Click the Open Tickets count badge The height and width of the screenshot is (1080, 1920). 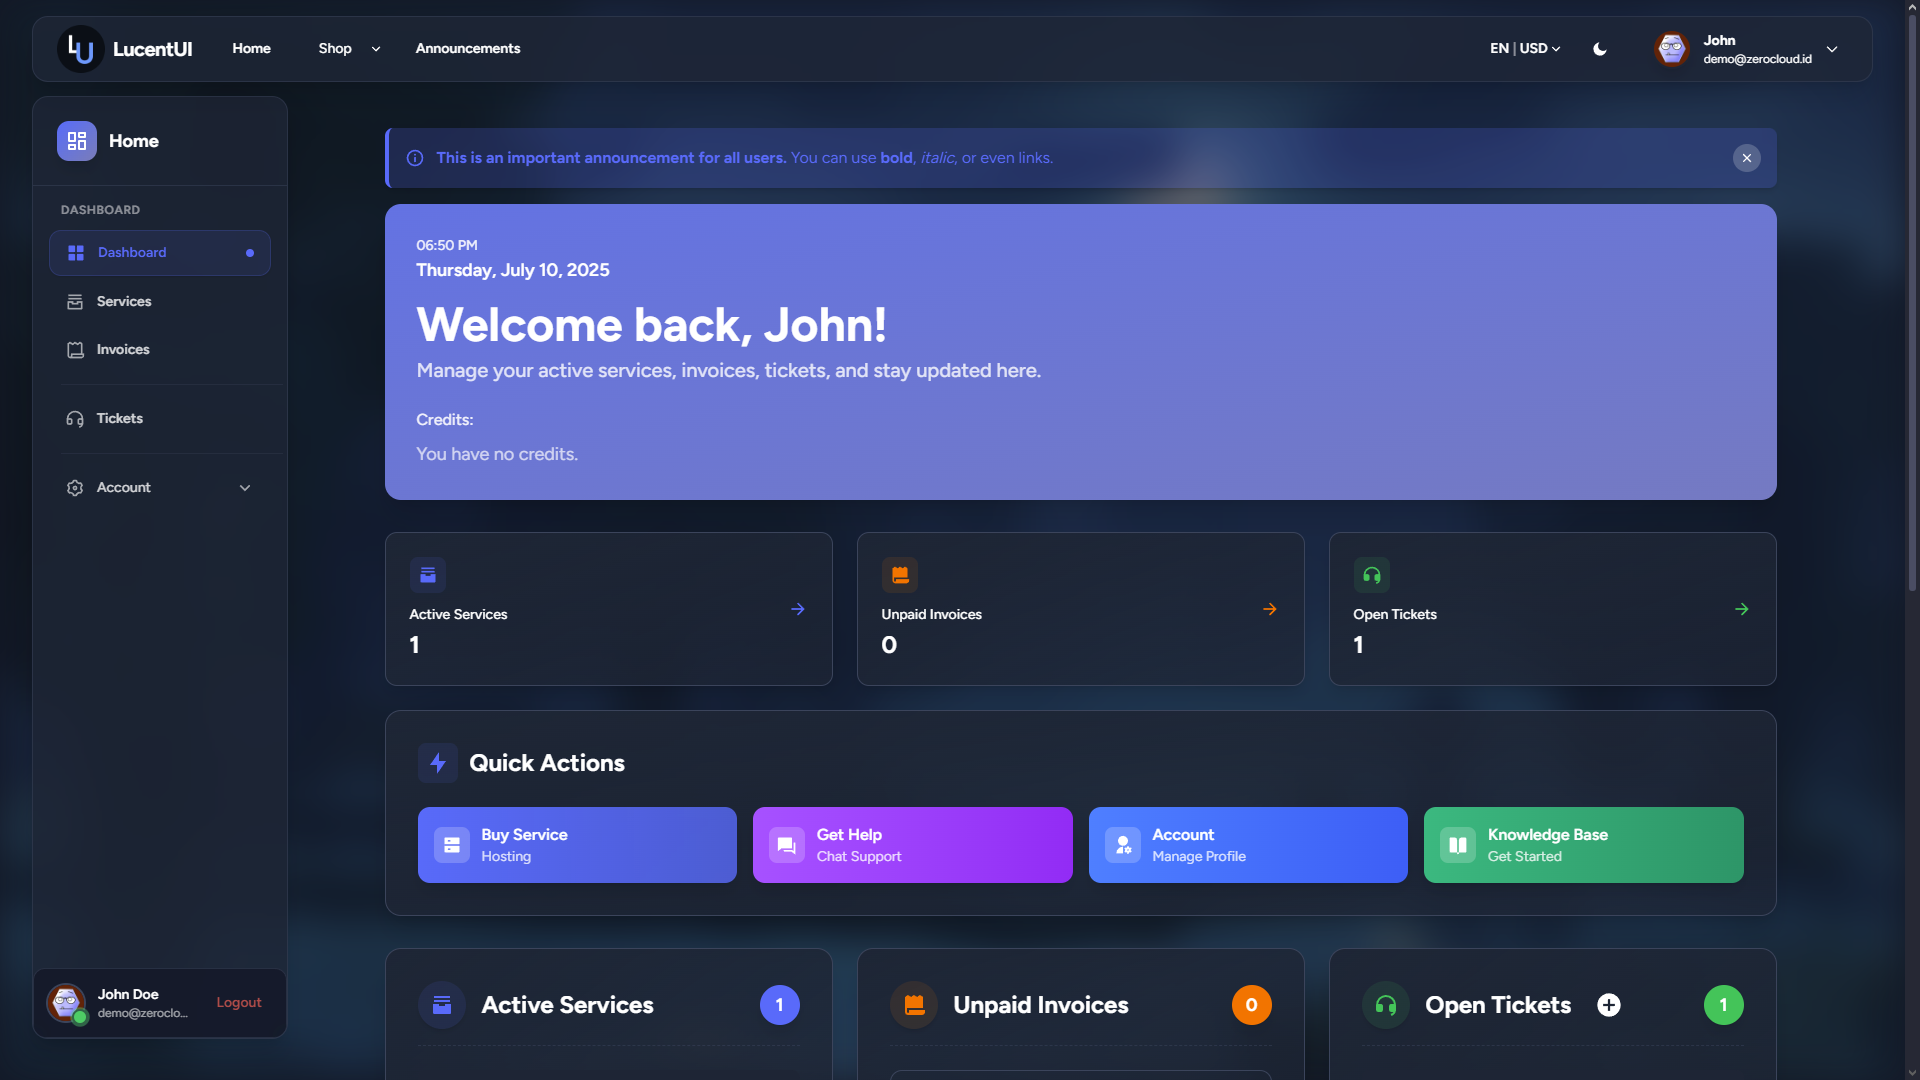(1723, 1005)
